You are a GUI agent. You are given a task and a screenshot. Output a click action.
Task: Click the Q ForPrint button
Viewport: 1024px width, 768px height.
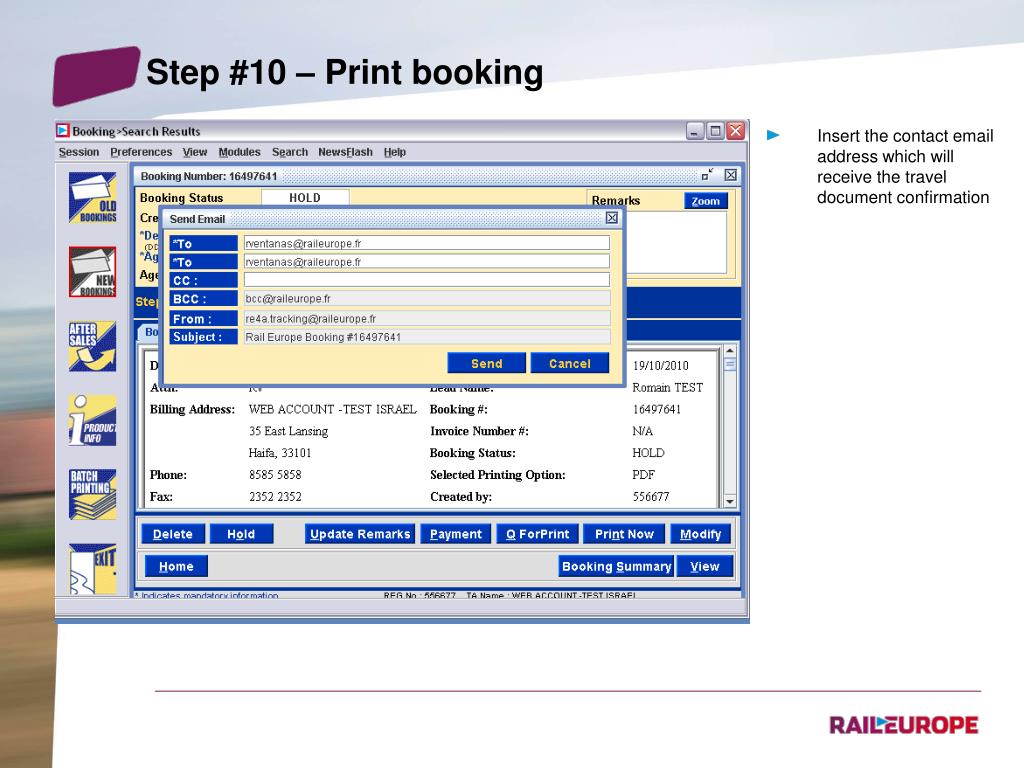tap(537, 534)
